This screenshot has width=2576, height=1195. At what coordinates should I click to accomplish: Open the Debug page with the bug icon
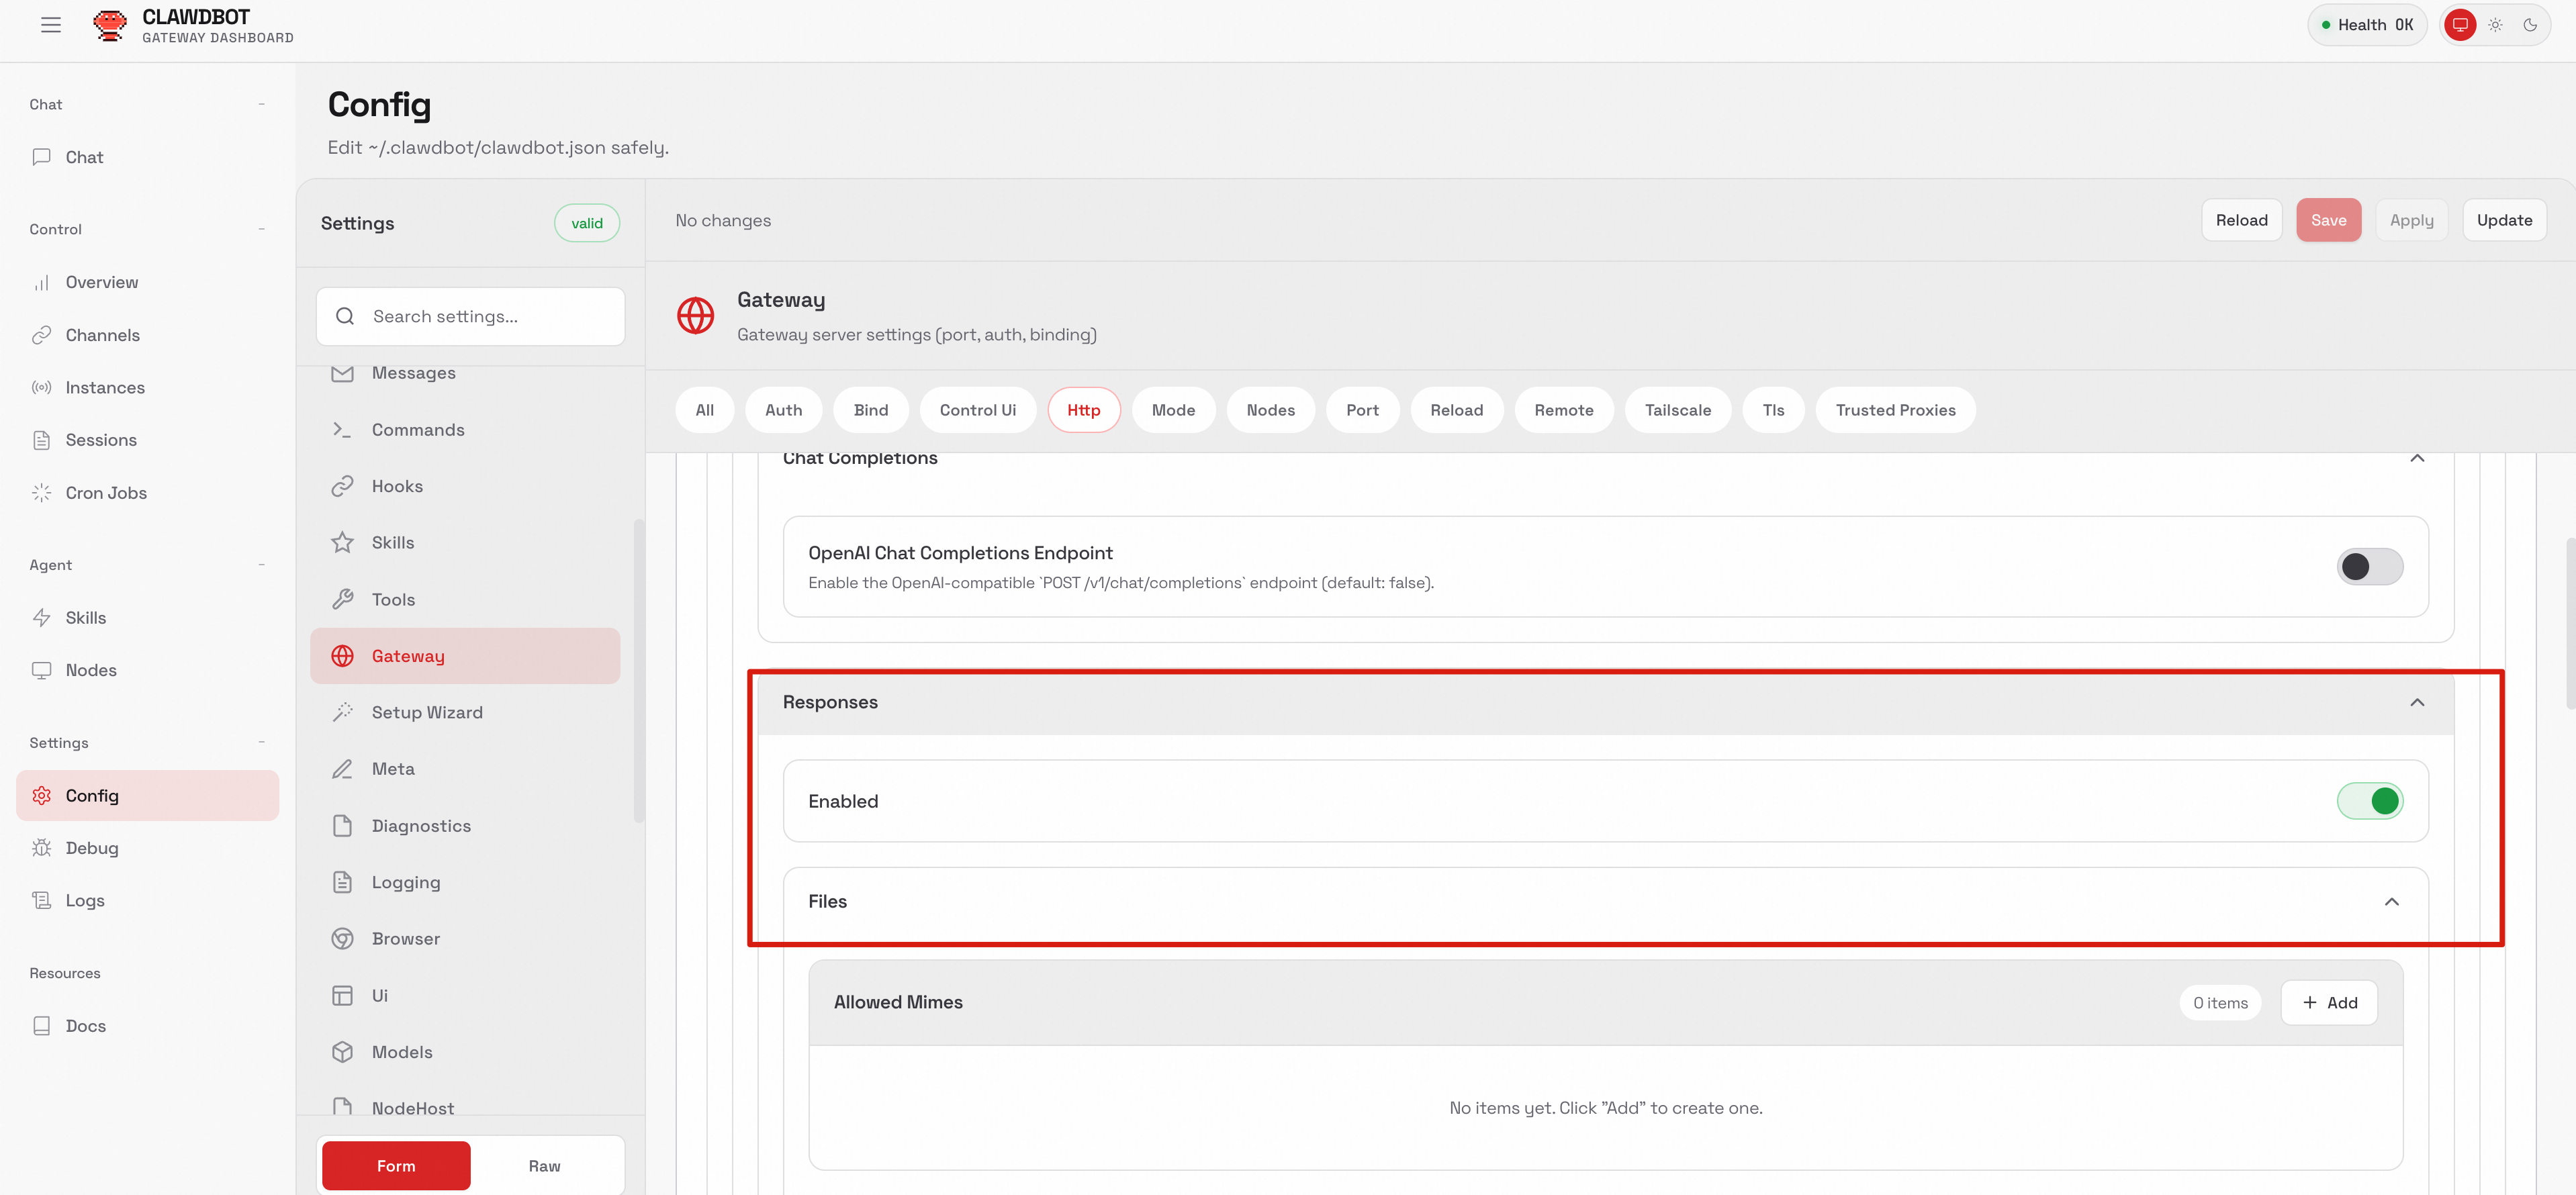coord(91,848)
